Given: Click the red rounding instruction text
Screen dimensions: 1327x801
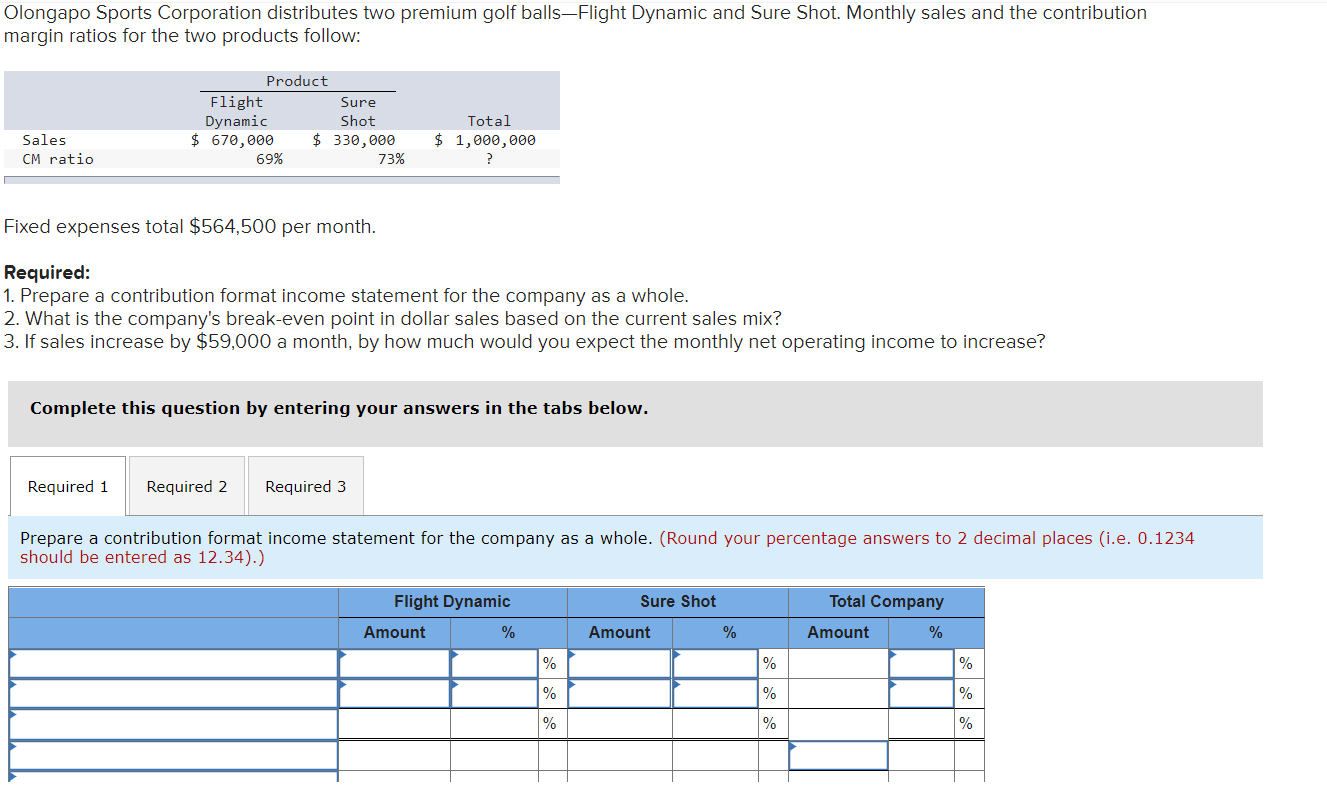Looking at the screenshot, I should (x=607, y=547).
